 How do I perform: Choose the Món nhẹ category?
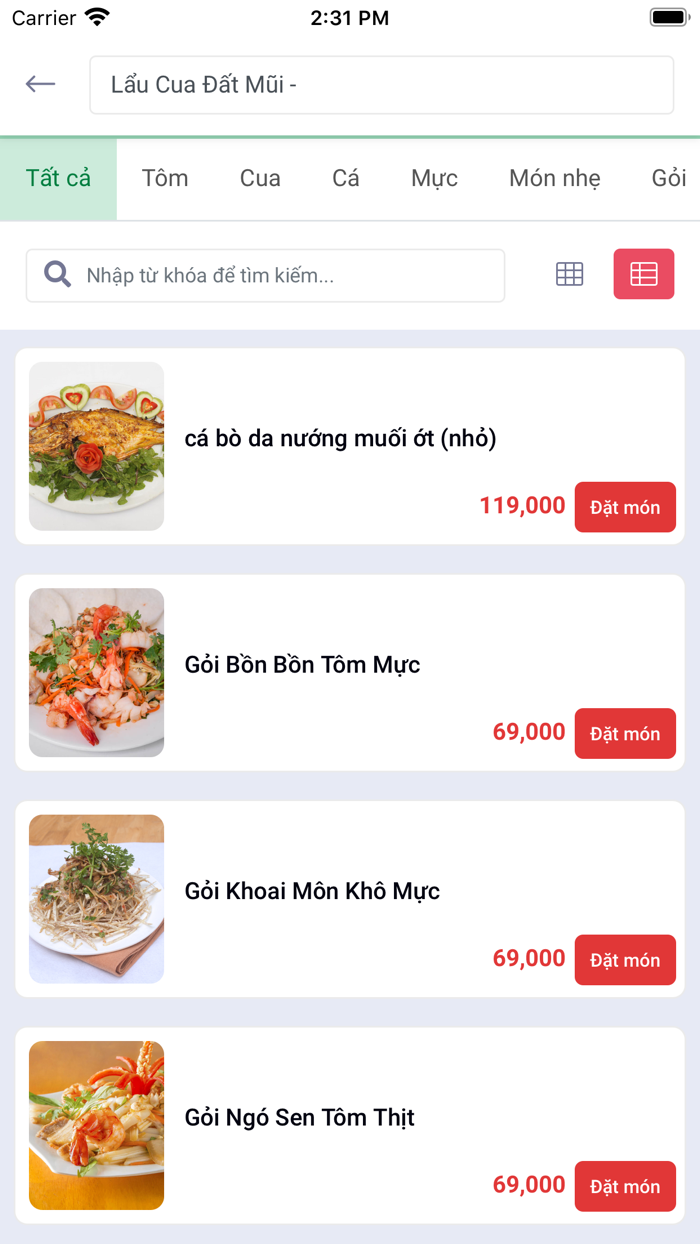tap(554, 178)
